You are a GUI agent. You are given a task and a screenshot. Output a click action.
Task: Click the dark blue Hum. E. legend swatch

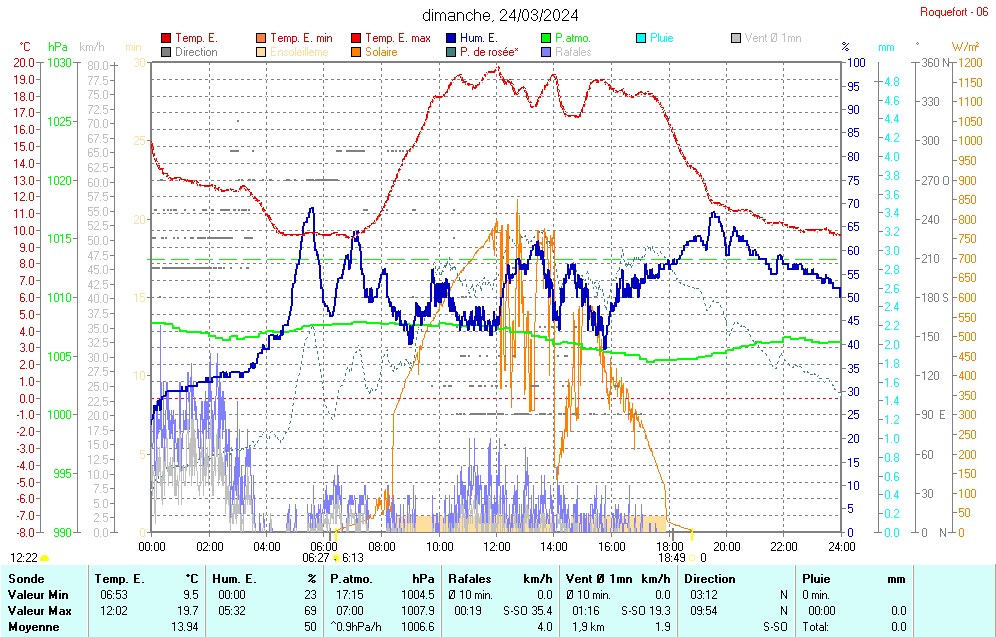click(451, 38)
